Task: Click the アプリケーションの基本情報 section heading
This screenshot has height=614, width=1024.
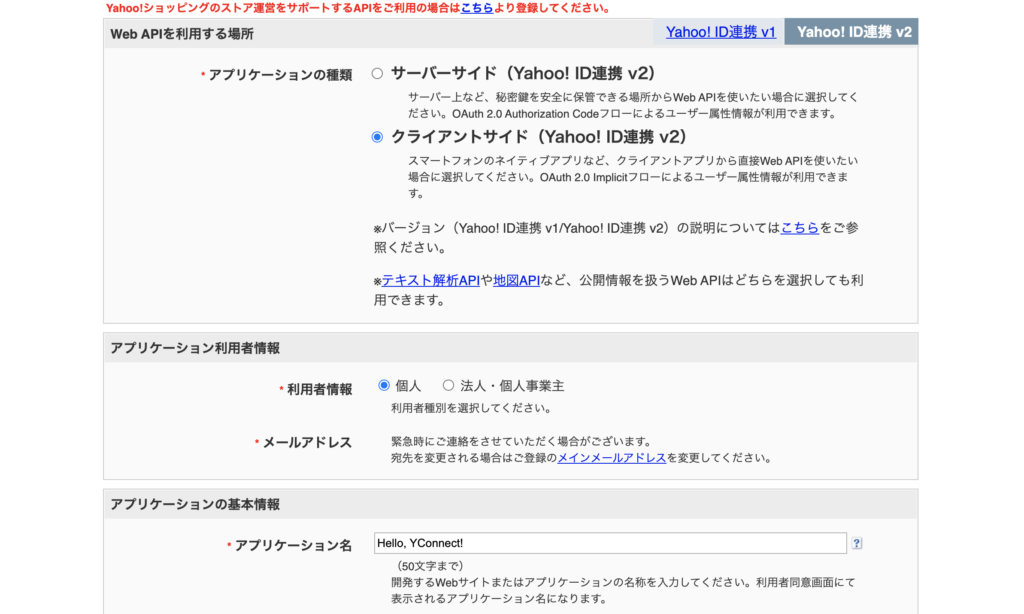Action: click(195, 504)
